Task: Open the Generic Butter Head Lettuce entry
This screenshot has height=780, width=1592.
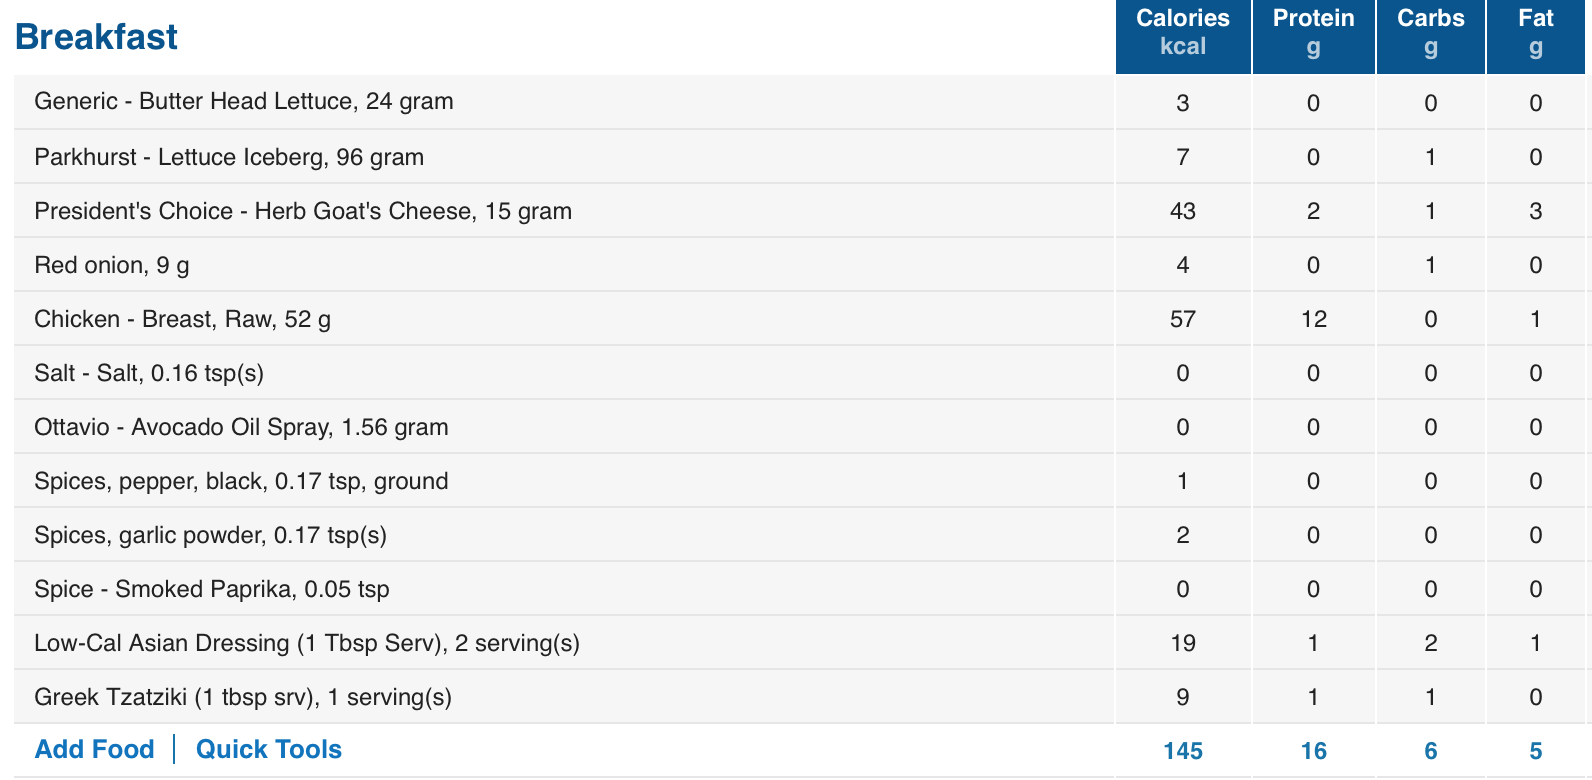Action: [244, 101]
